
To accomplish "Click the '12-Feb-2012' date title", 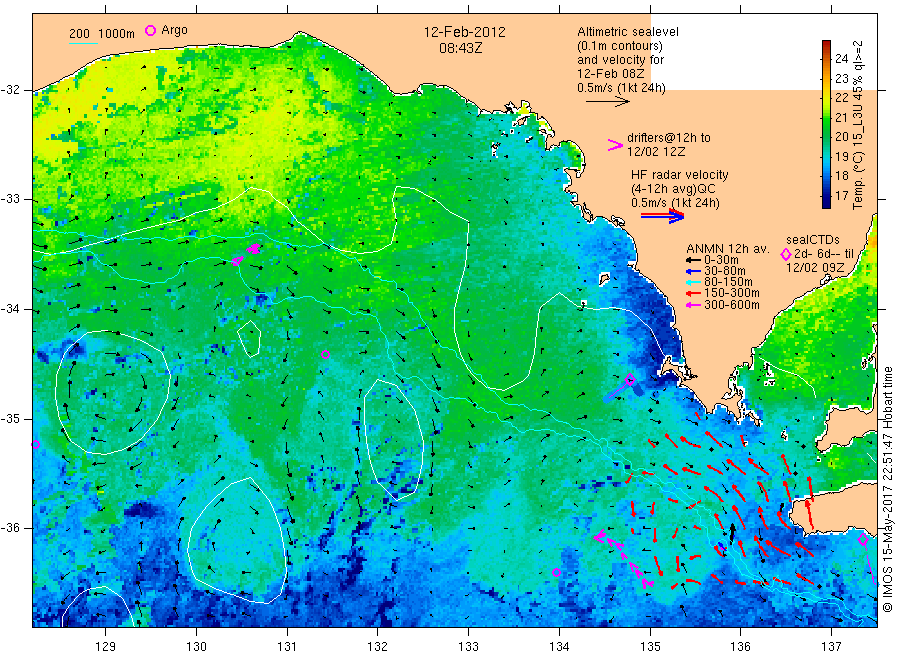I will click(464, 32).
